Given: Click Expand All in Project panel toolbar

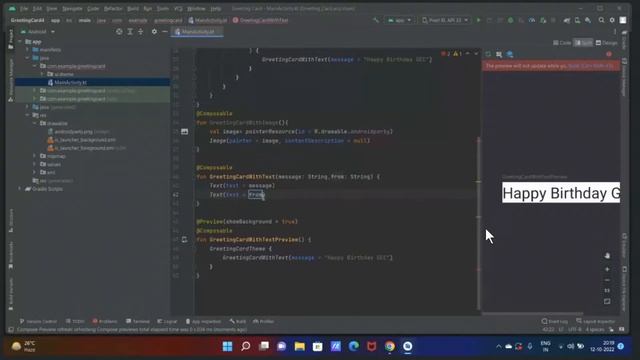Looking at the screenshot, I should 130,31.
